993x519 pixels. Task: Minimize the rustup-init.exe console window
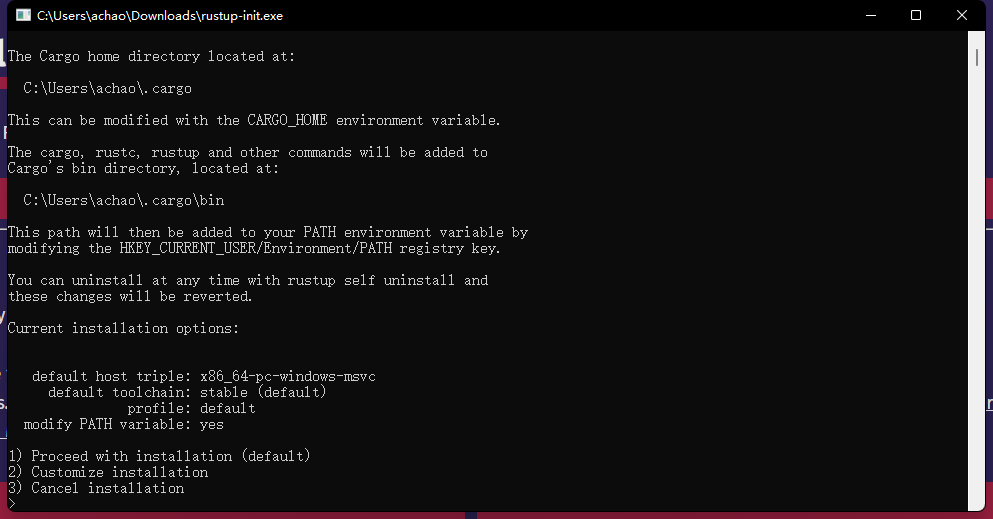click(870, 16)
